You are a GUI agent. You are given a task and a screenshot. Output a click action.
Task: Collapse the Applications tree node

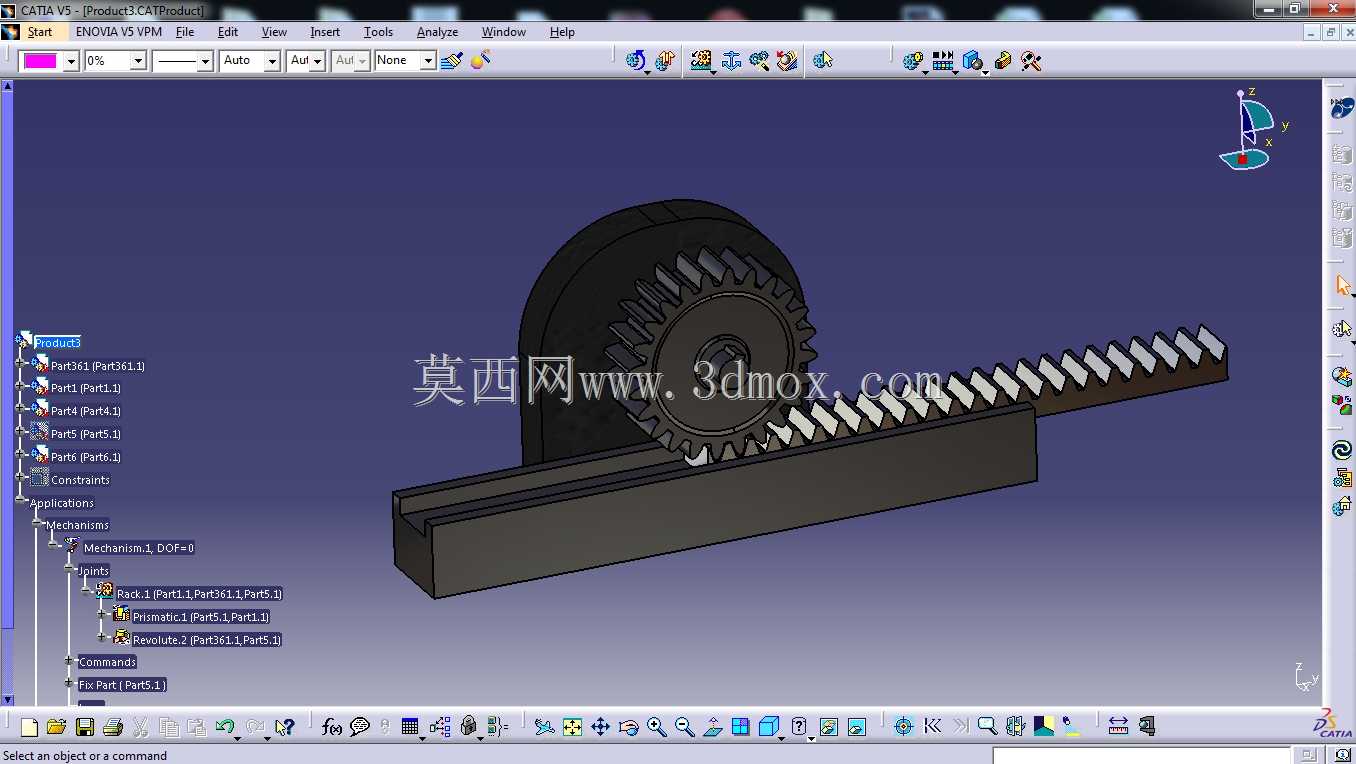(21, 500)
